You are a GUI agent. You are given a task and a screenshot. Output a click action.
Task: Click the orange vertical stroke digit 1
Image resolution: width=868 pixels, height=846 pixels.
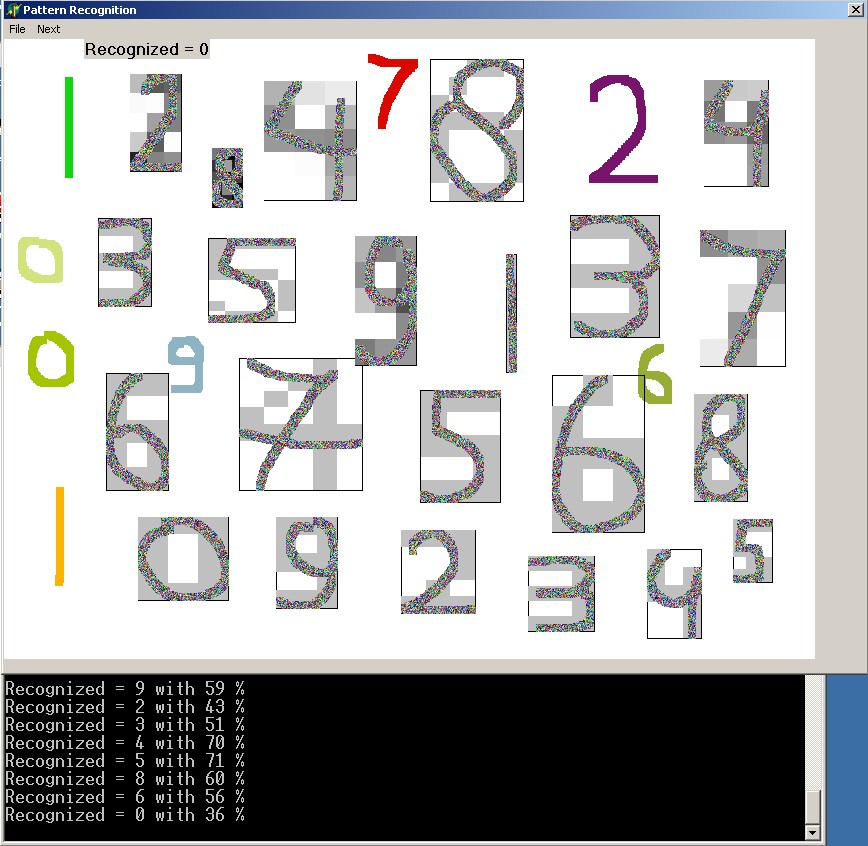60,535
